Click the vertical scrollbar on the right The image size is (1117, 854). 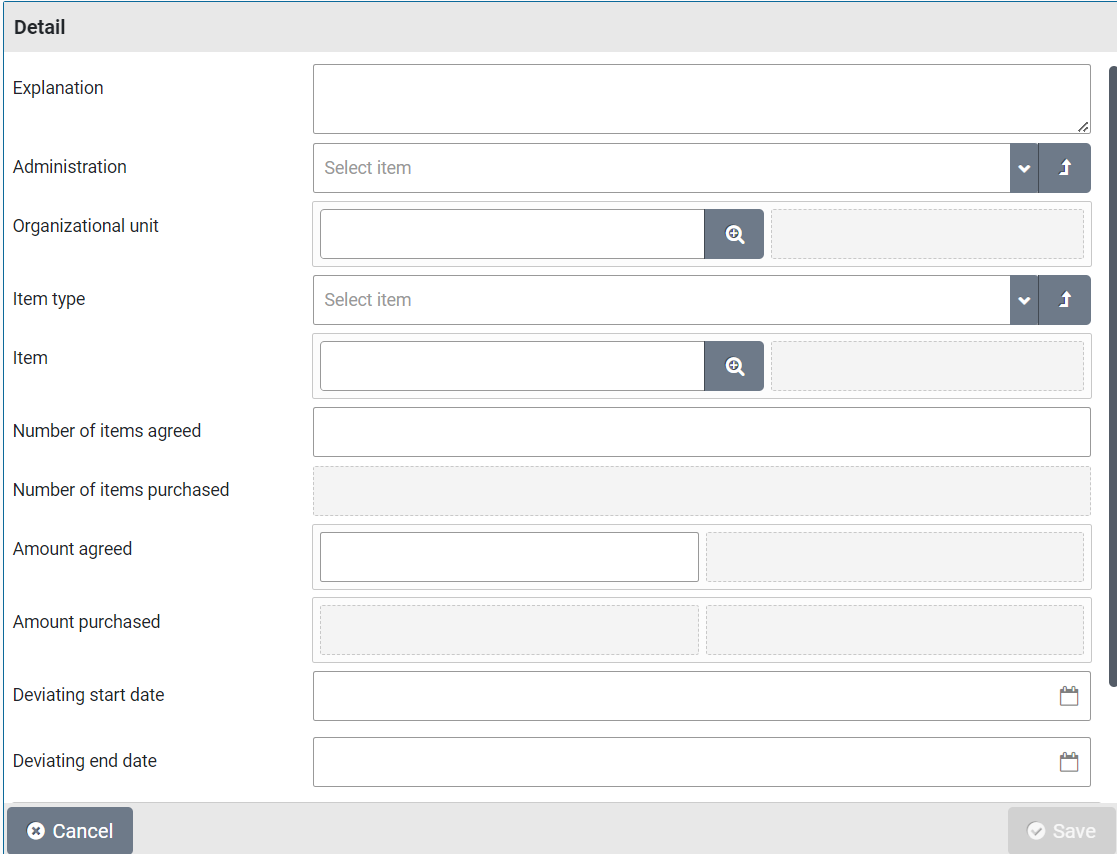pyautogui.click(x=1112, y=370)
